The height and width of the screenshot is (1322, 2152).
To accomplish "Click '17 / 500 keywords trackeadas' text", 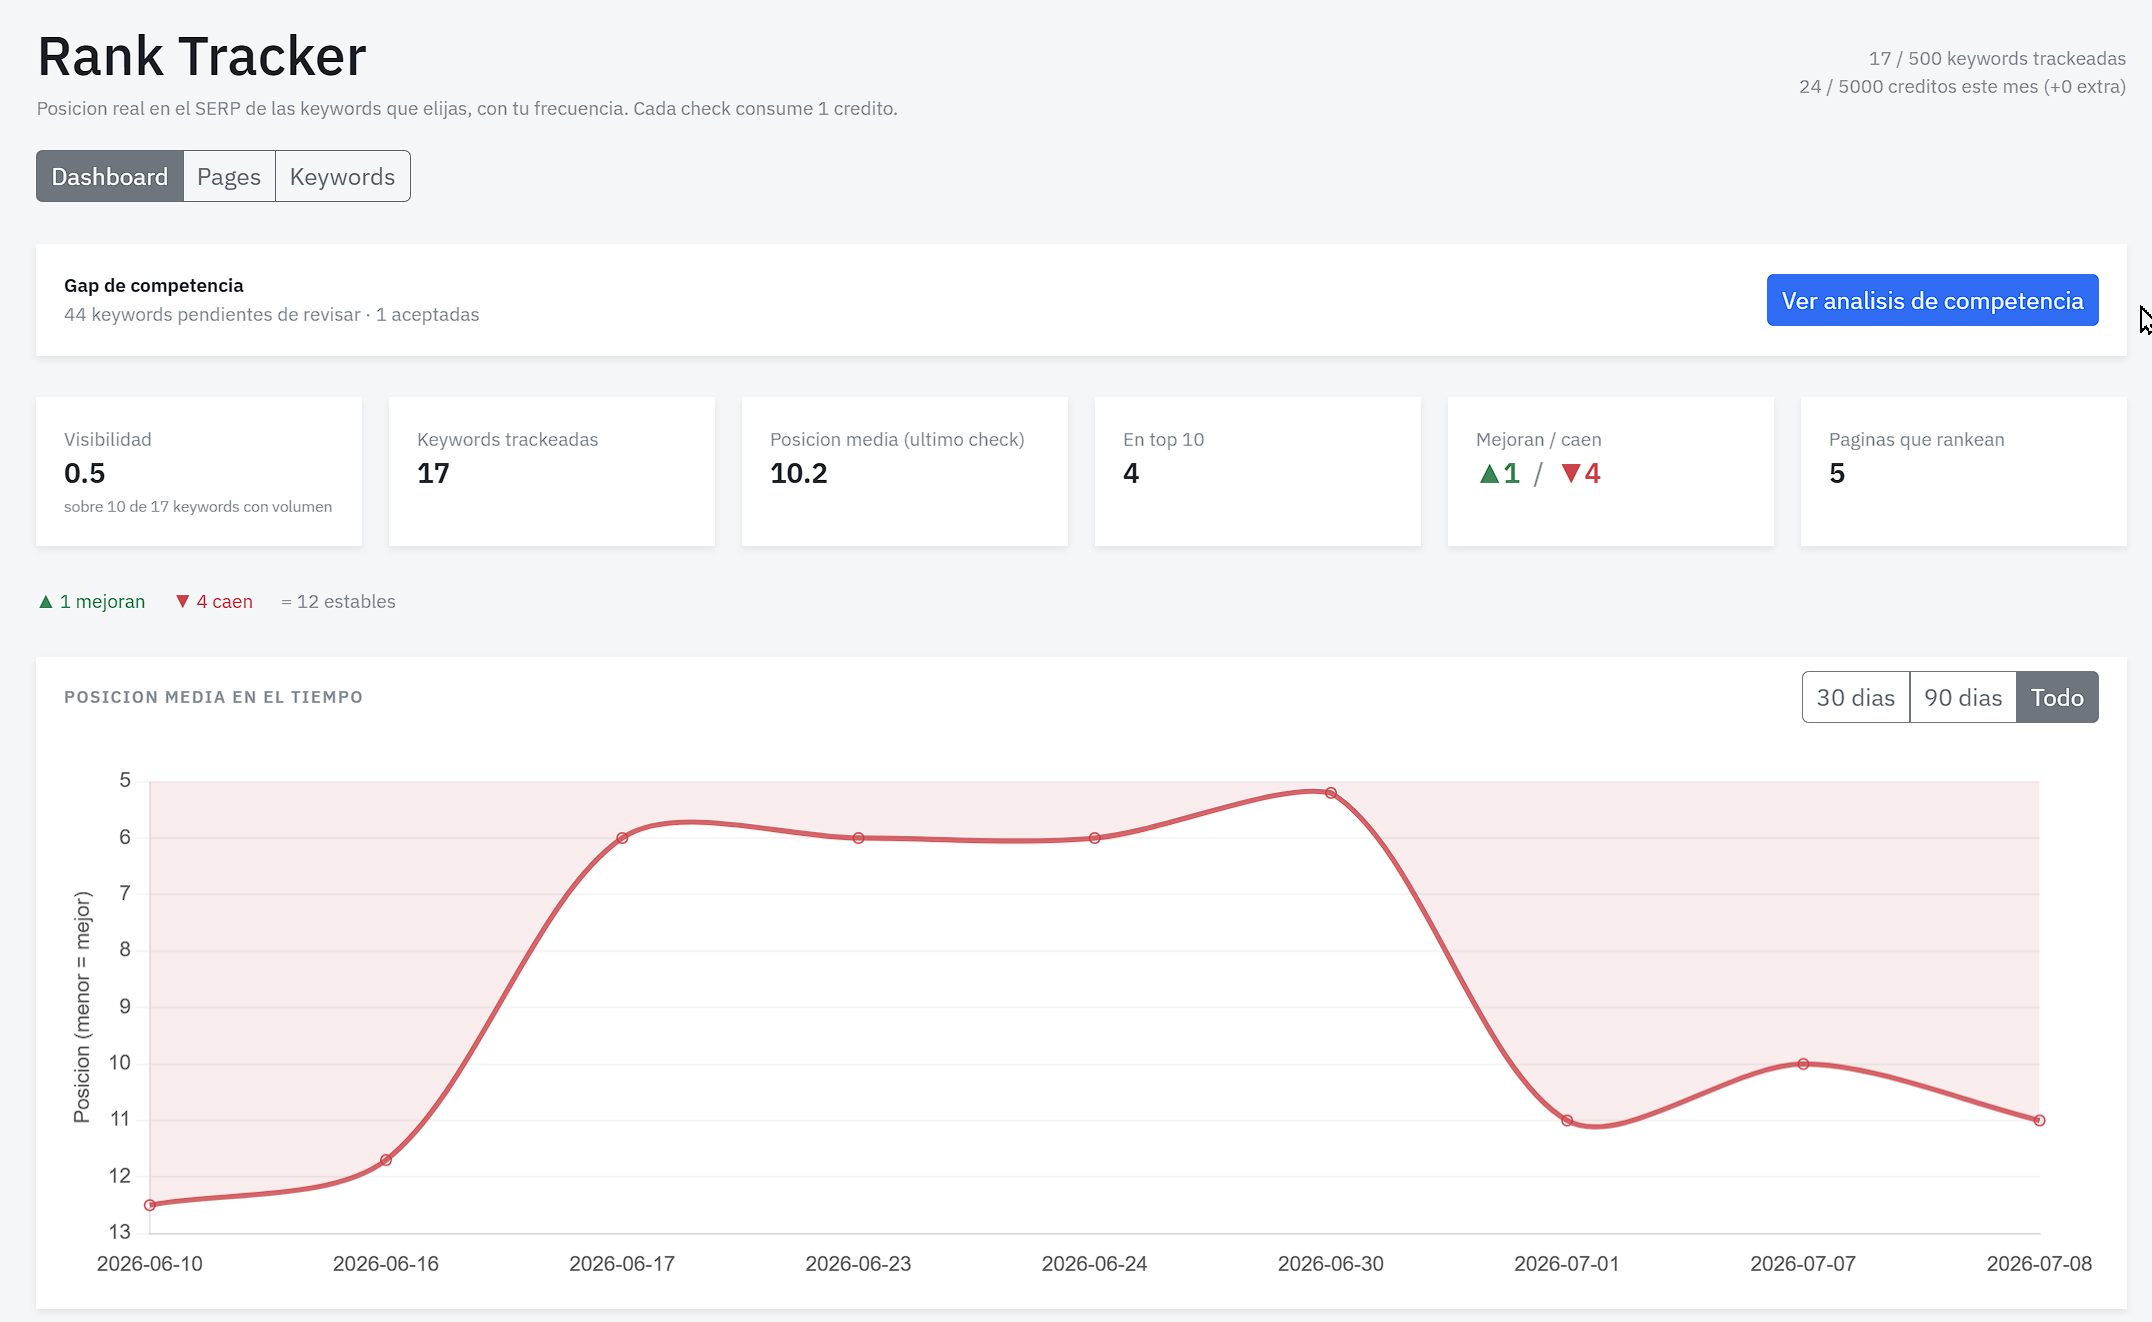I will click(x=1997, y=59).
